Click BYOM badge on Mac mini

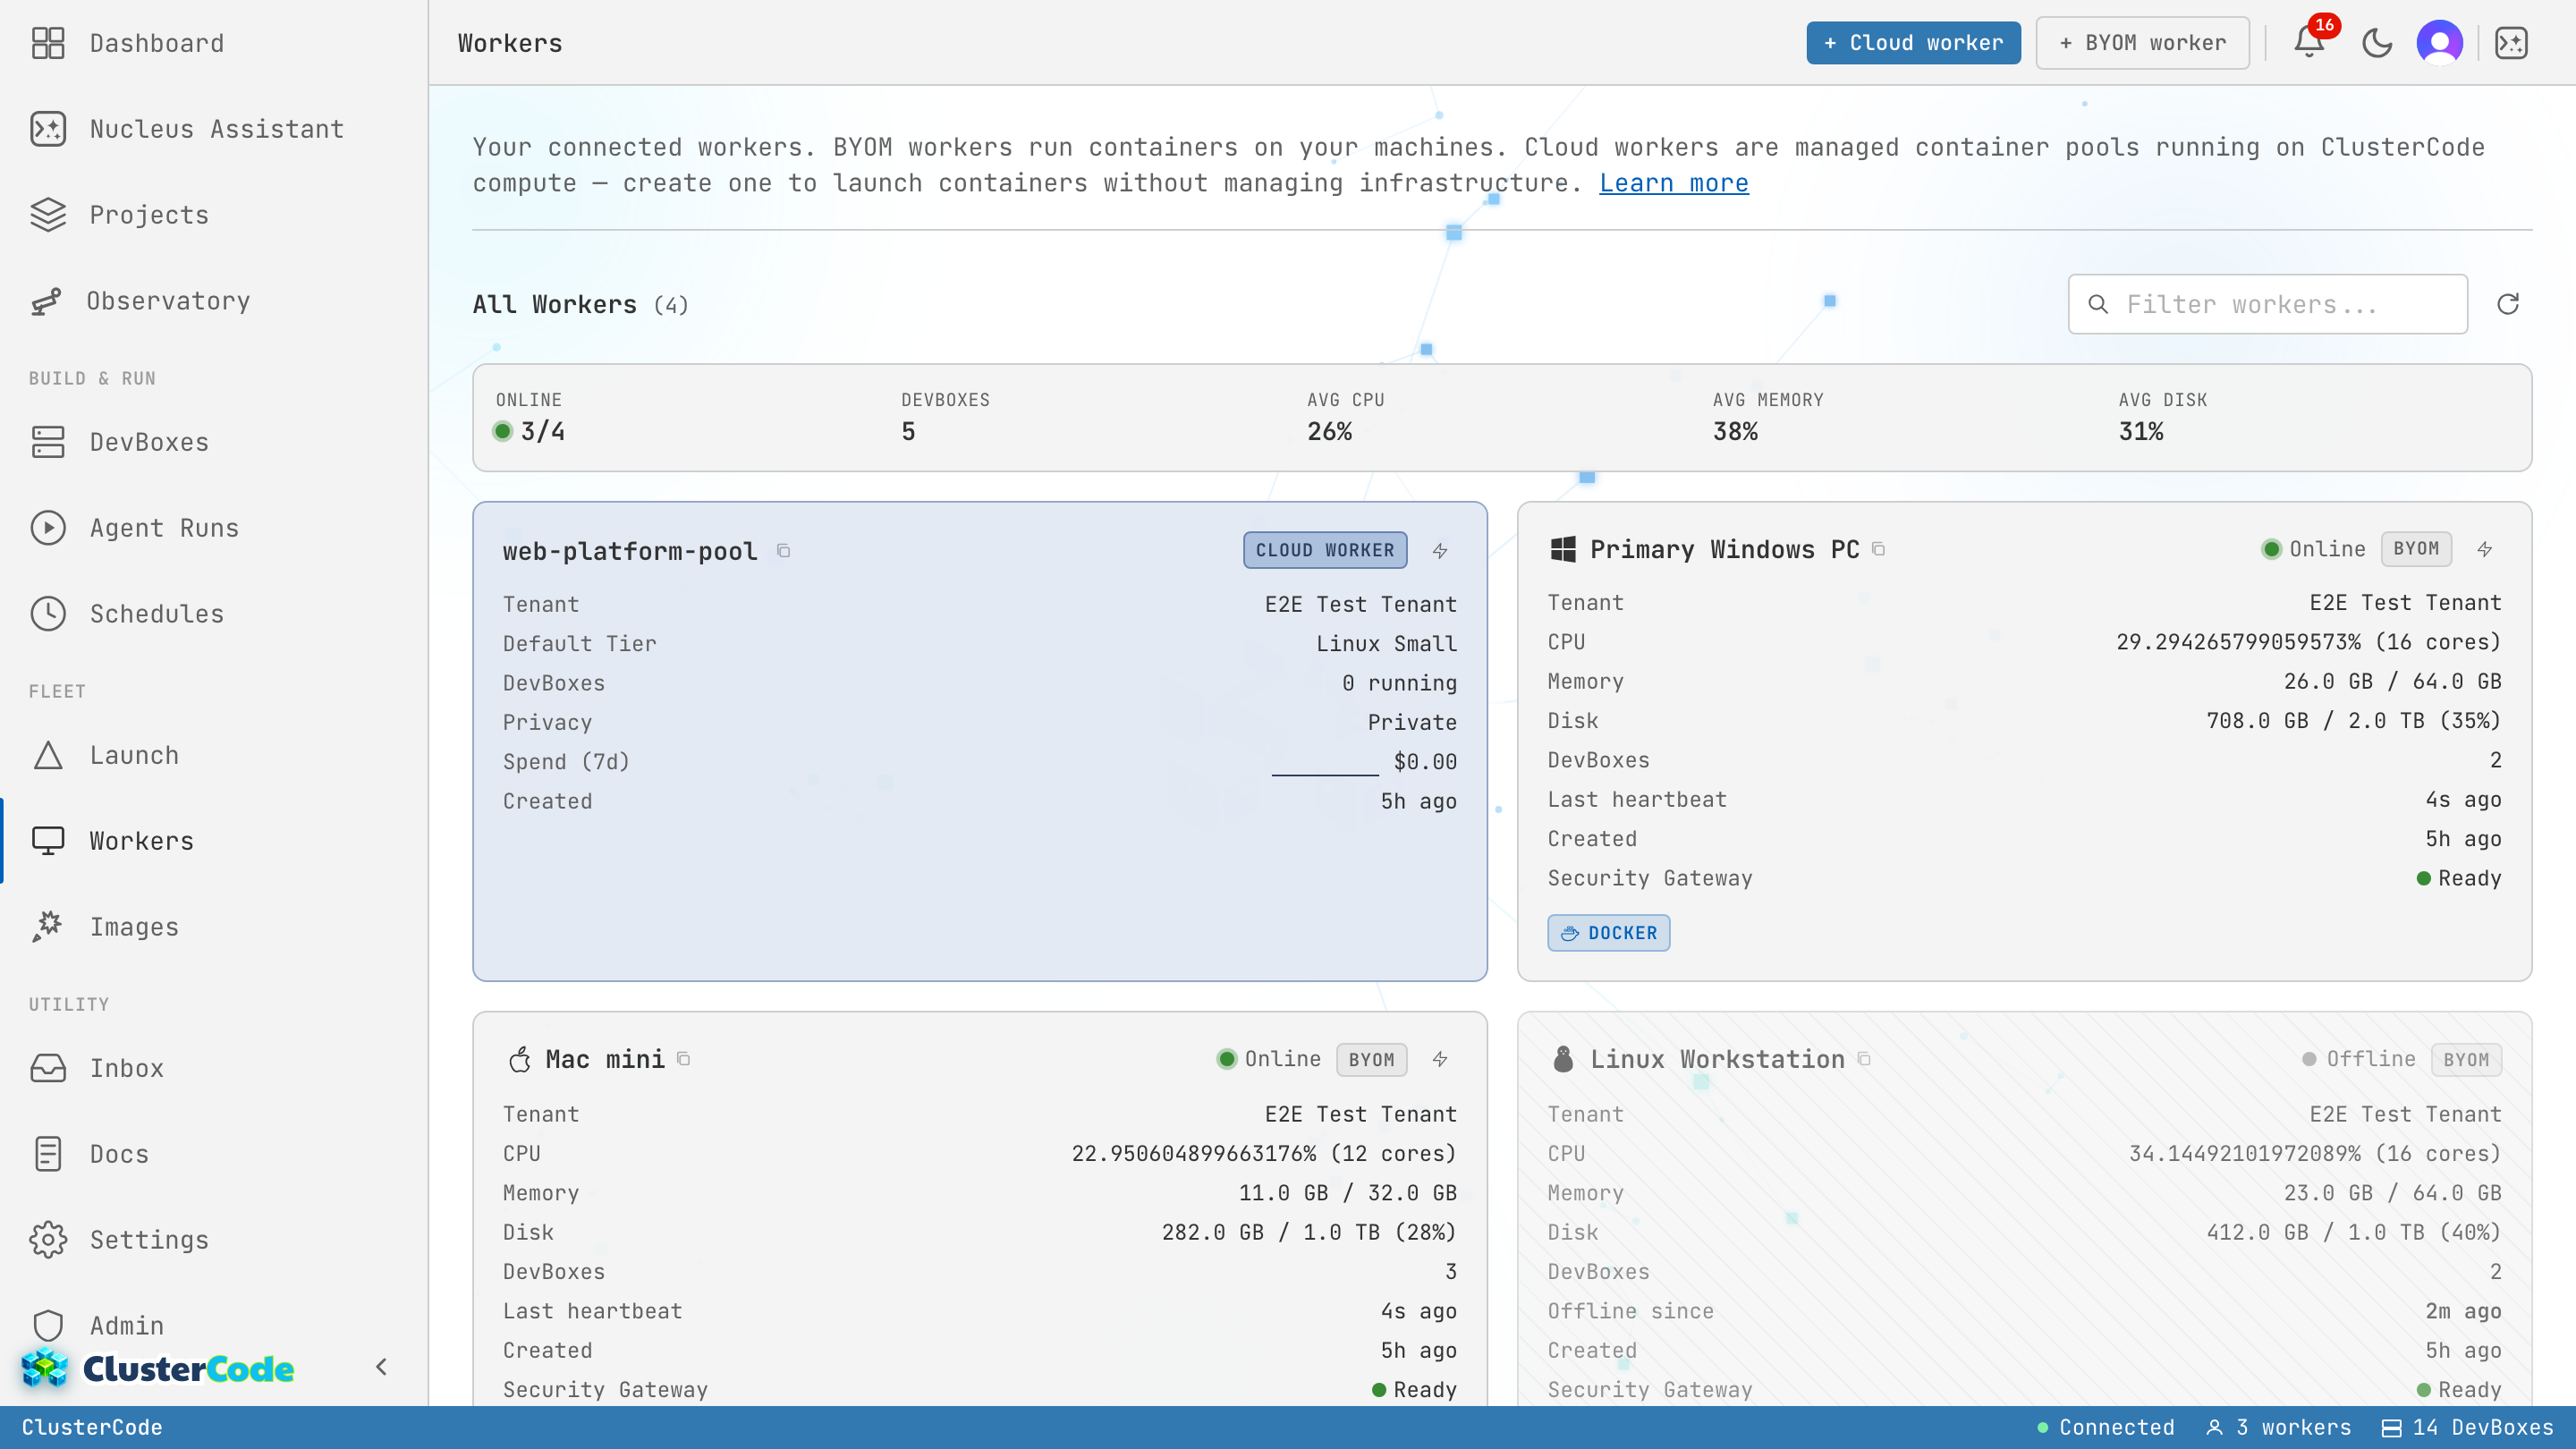point(1371,1060)
